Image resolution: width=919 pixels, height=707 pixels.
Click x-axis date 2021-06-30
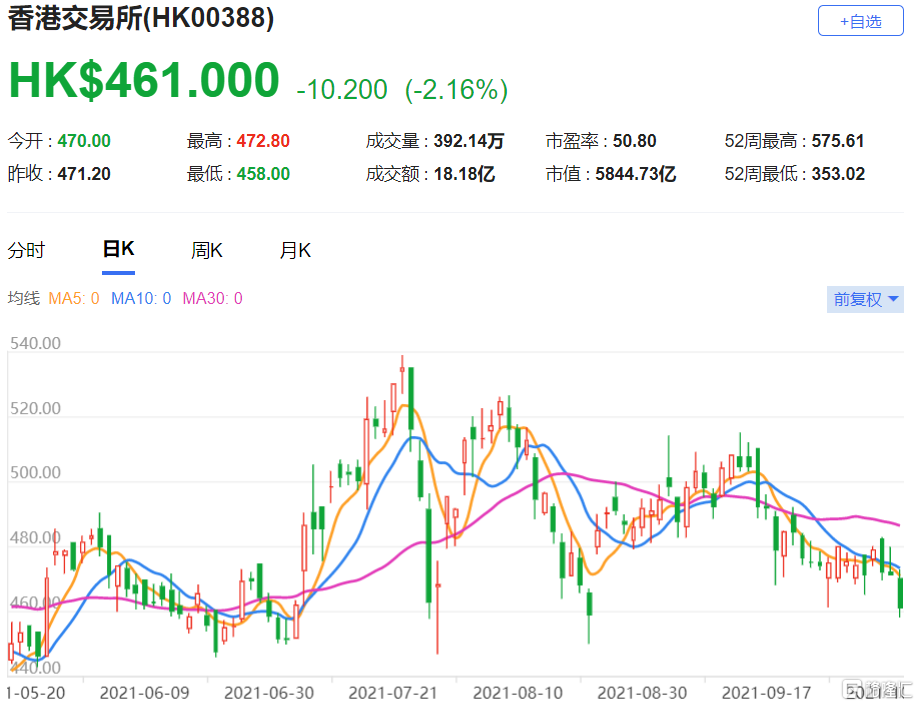(269, 693)
